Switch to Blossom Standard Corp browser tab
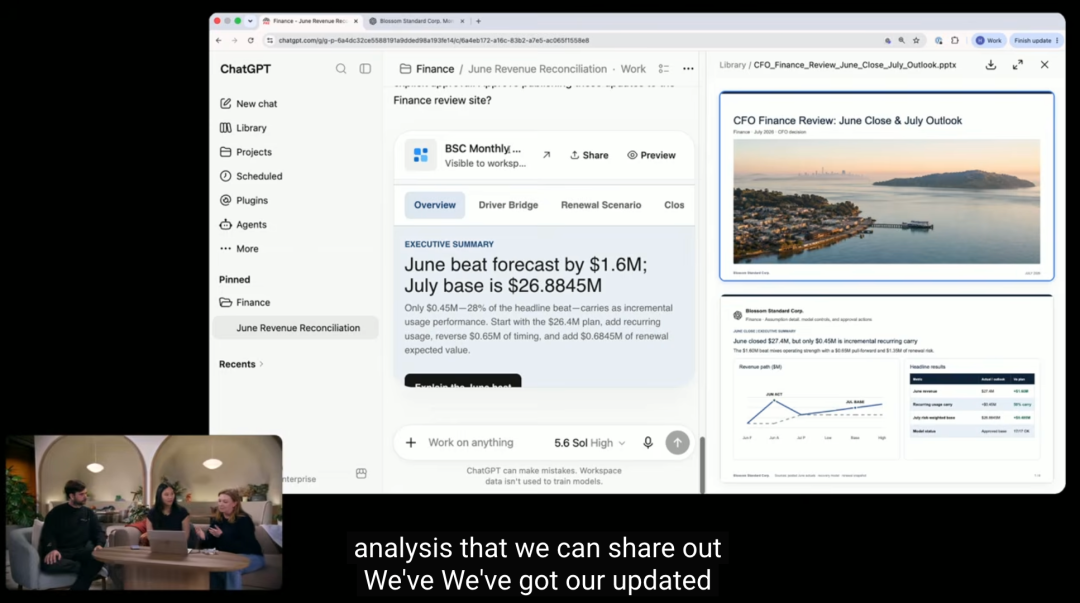 pyautogui.click(x=415, y=21)
